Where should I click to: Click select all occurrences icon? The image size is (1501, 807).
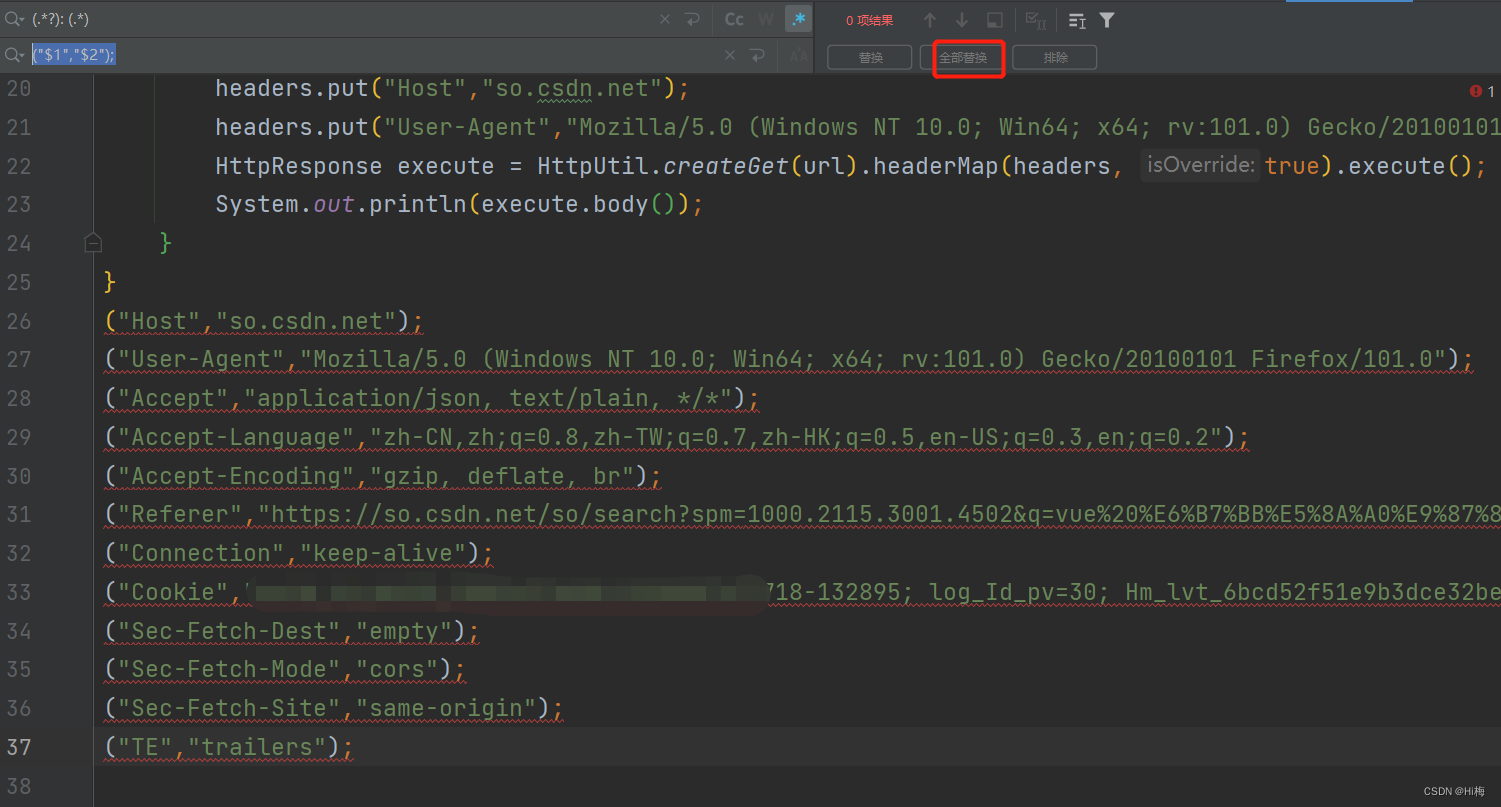click(1036, 20)
